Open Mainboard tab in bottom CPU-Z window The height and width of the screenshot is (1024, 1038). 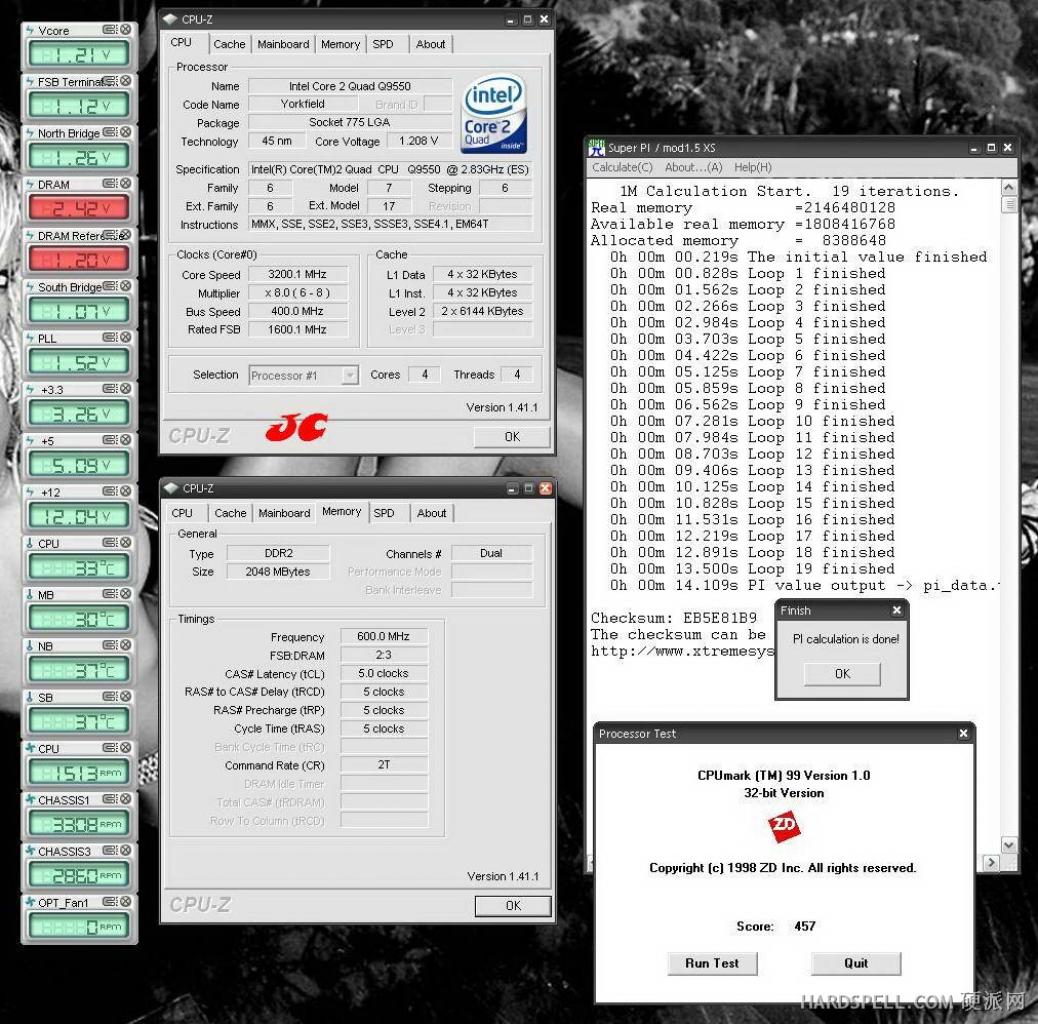[284, 513]
